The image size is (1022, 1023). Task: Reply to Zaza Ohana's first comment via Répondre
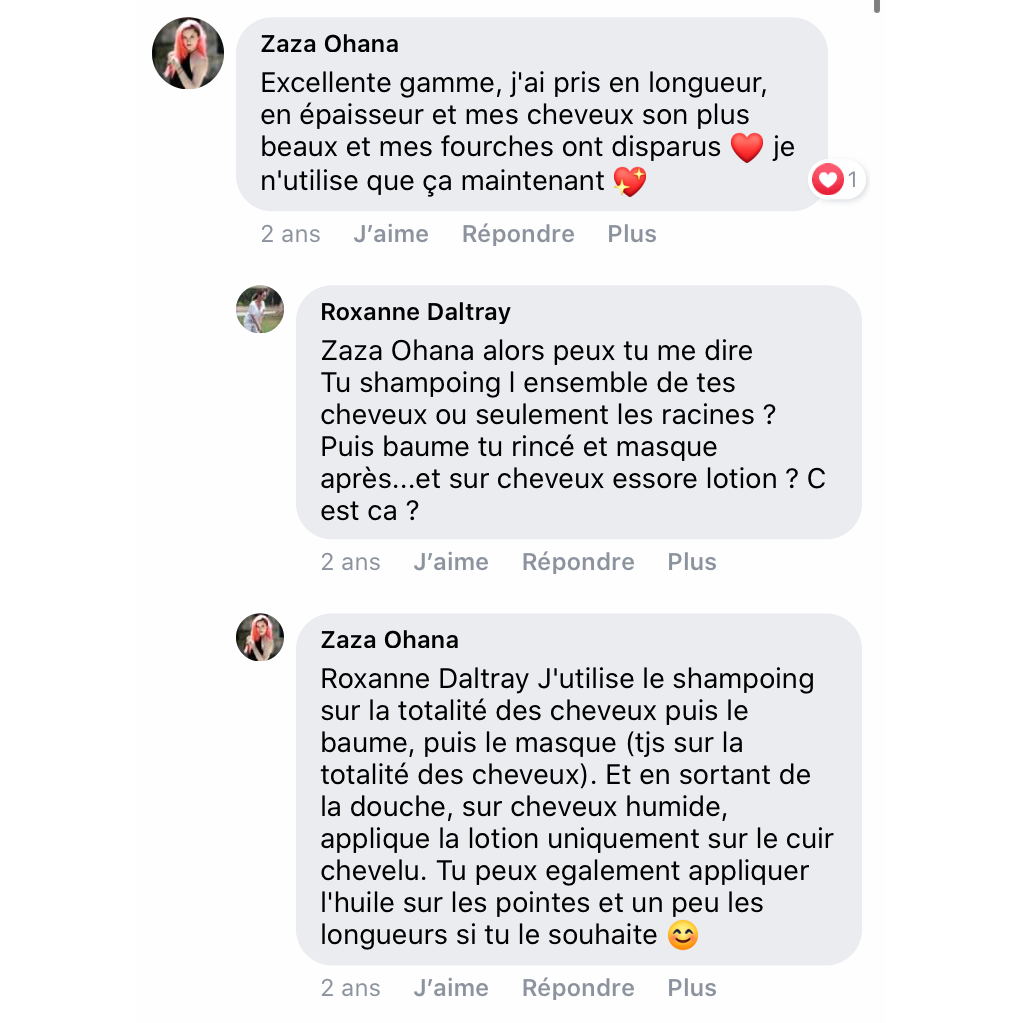click(x=518, y=234)
